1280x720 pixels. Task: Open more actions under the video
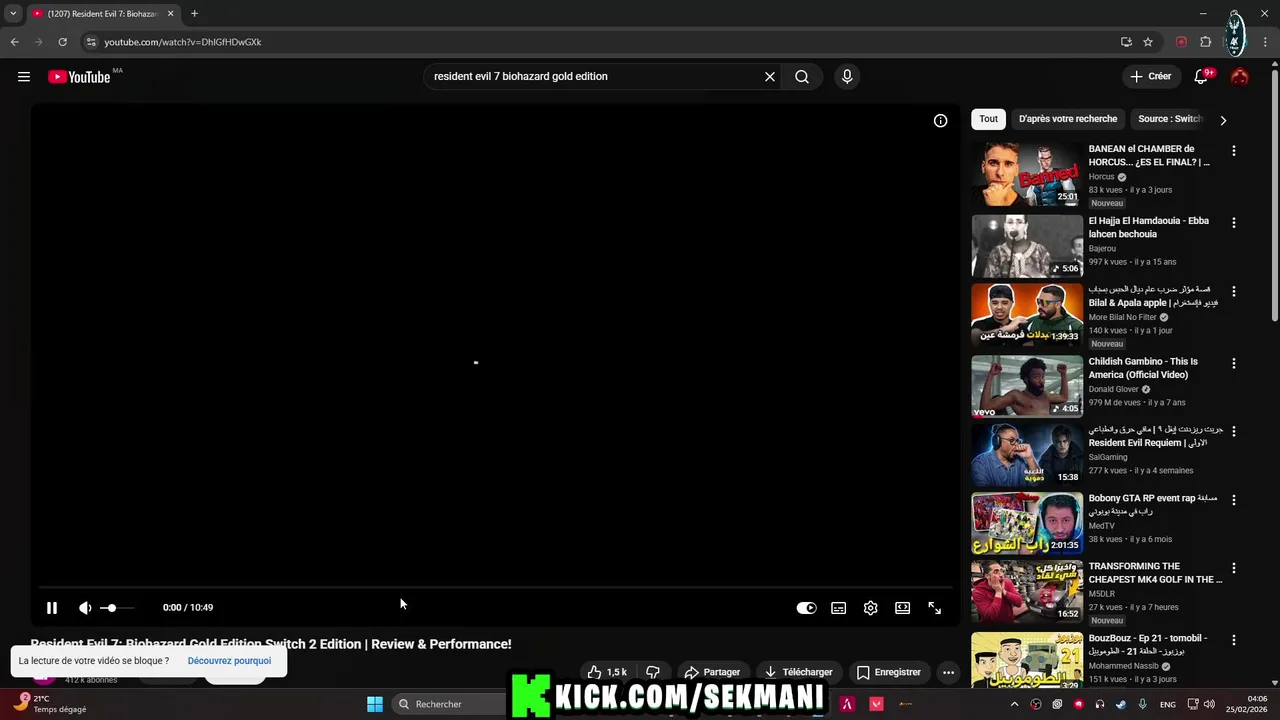tap(948, 672)
